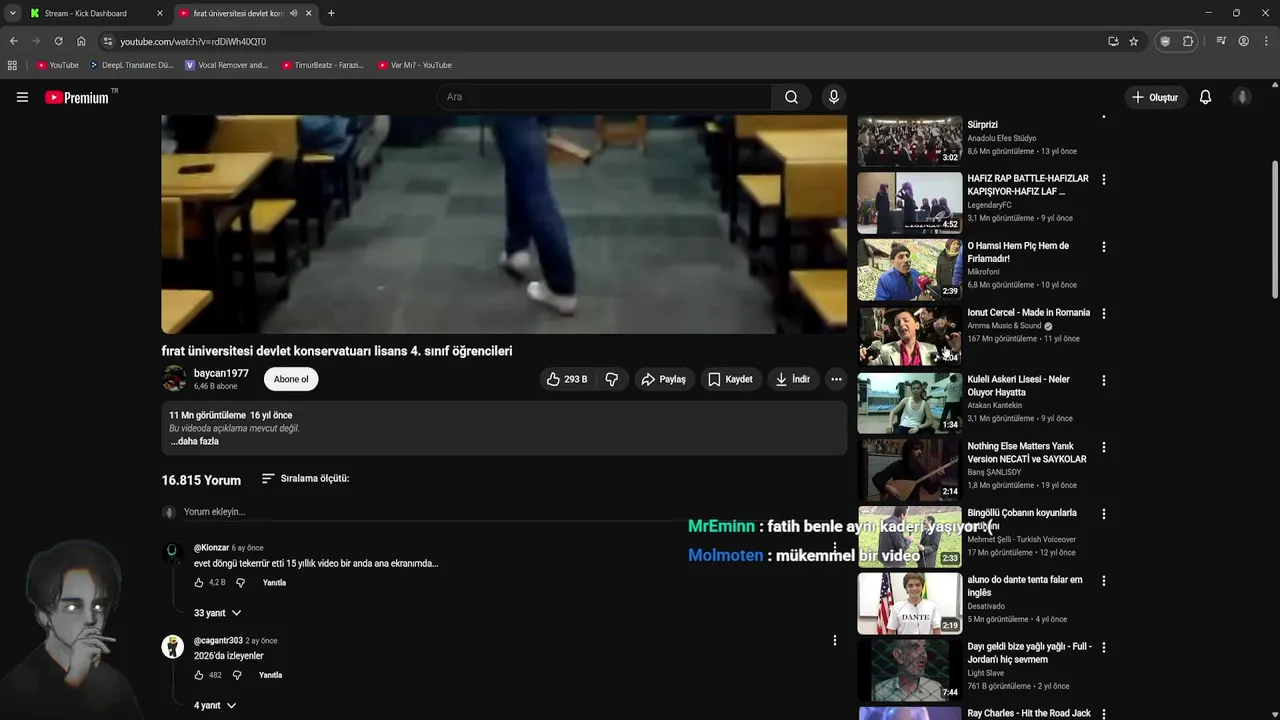Screen dimensions: 1280x720
Task: Open the Sürprizi video thumbnail
Action: click(x=909, y=141)
